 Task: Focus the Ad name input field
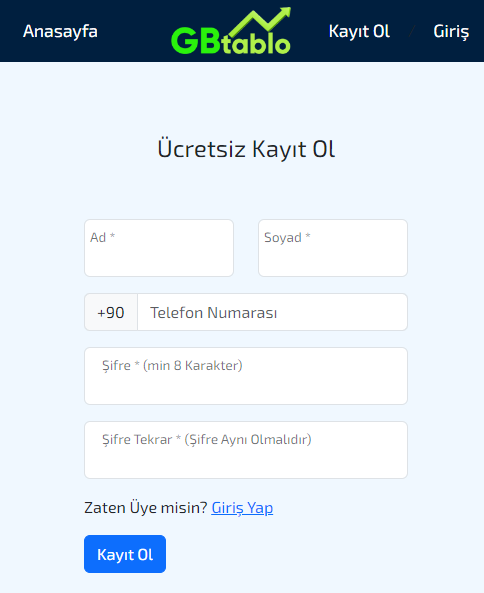point(159,248)
